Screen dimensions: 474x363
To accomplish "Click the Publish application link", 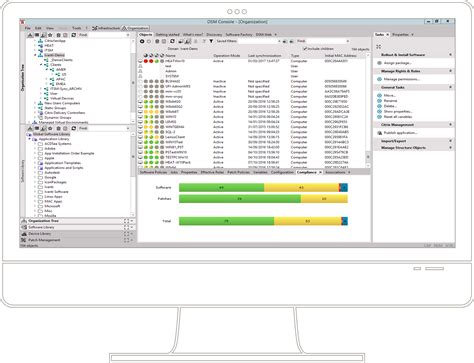I will pyautogui.click(x=400, y=133).
